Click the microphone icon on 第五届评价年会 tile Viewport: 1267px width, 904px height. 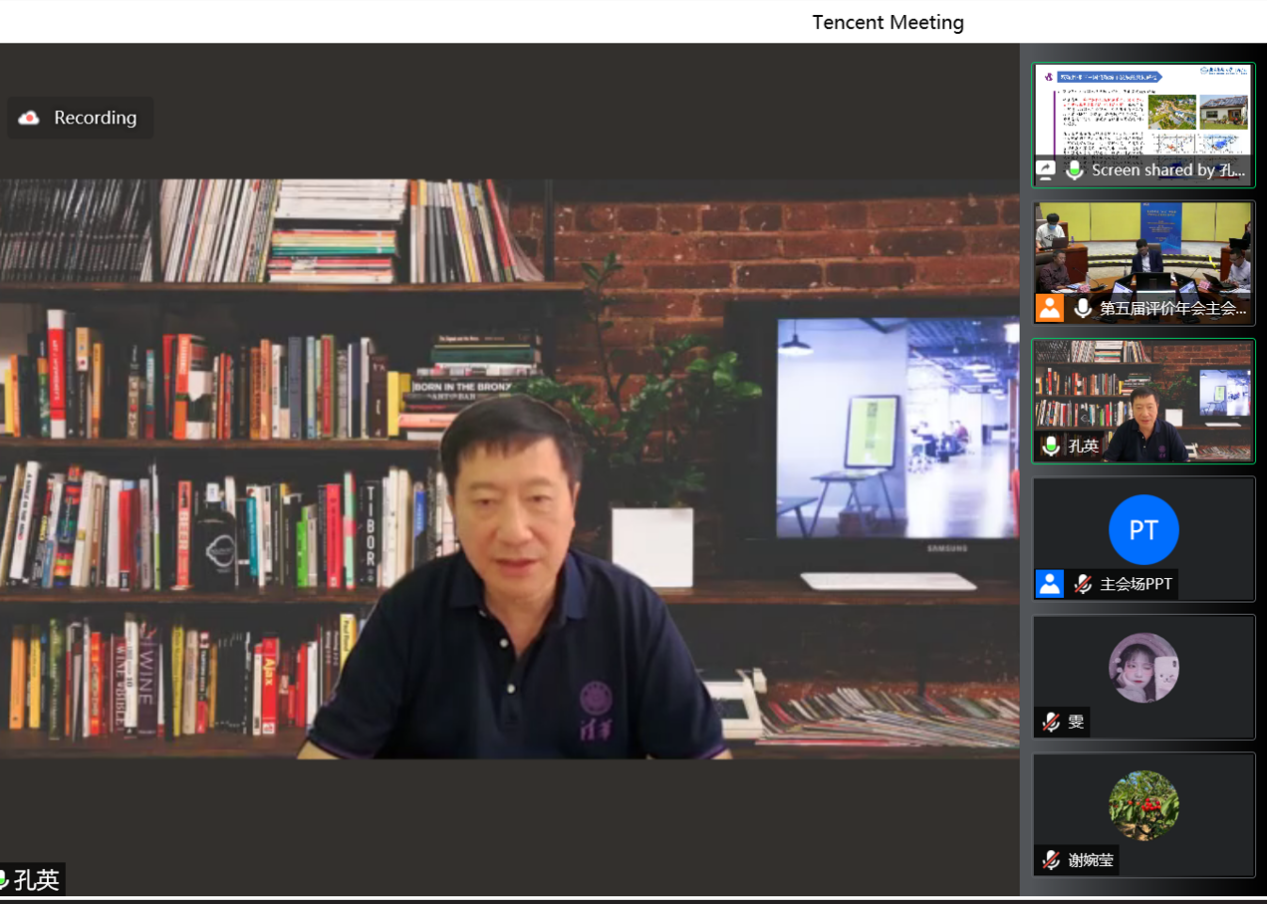pyautogui.click(x=1082, y=308)
